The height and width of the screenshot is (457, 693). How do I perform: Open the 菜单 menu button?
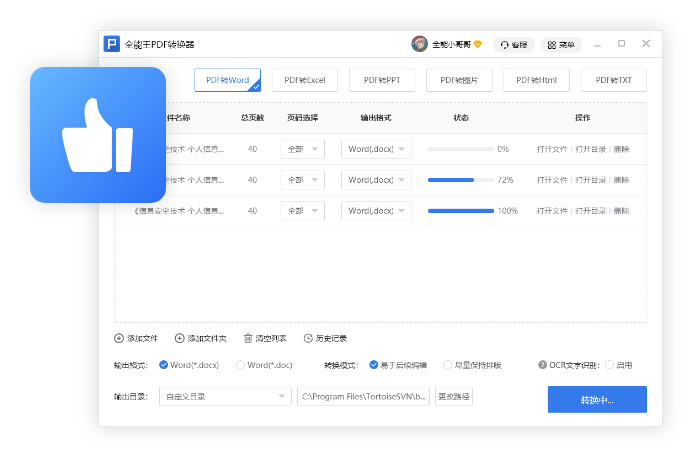tap(561, 45)
